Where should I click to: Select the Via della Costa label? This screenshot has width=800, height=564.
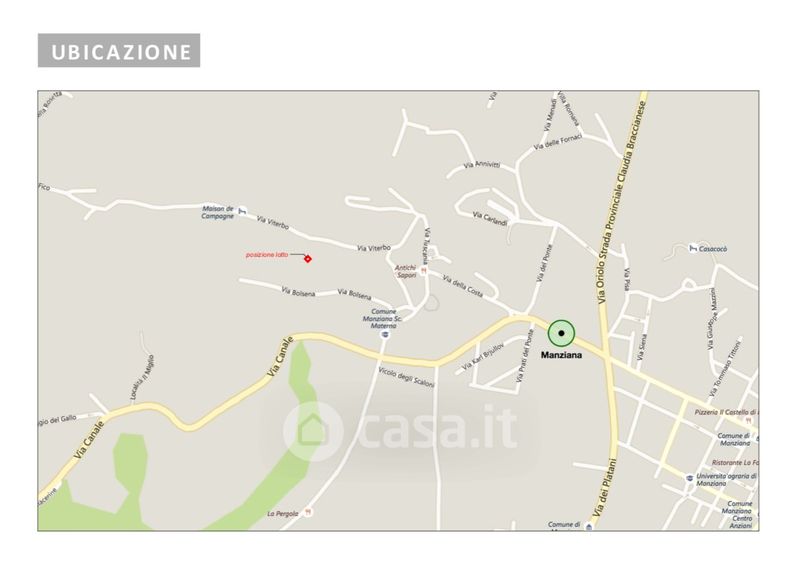click(462, 286)
